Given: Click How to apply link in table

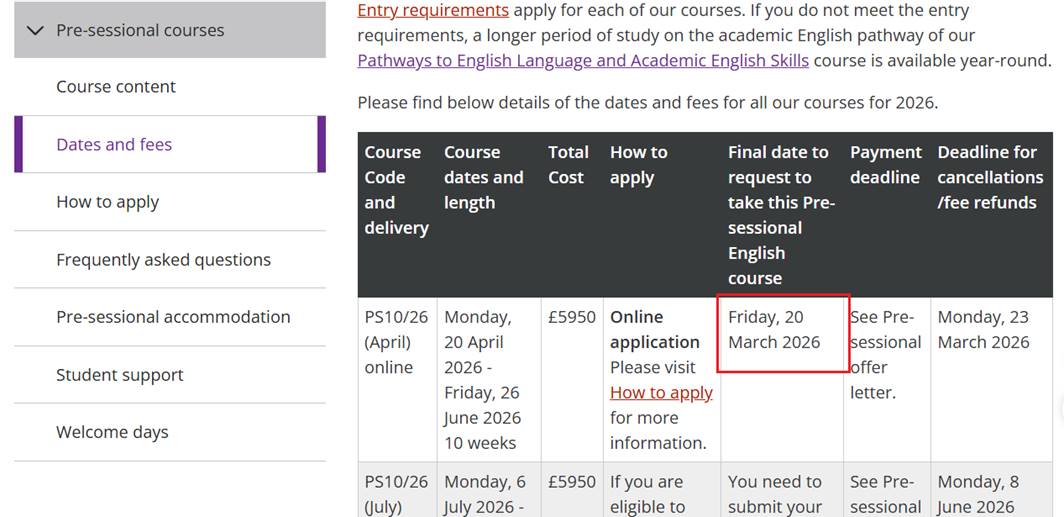Looking at the screenshot, I should point(661,392).
